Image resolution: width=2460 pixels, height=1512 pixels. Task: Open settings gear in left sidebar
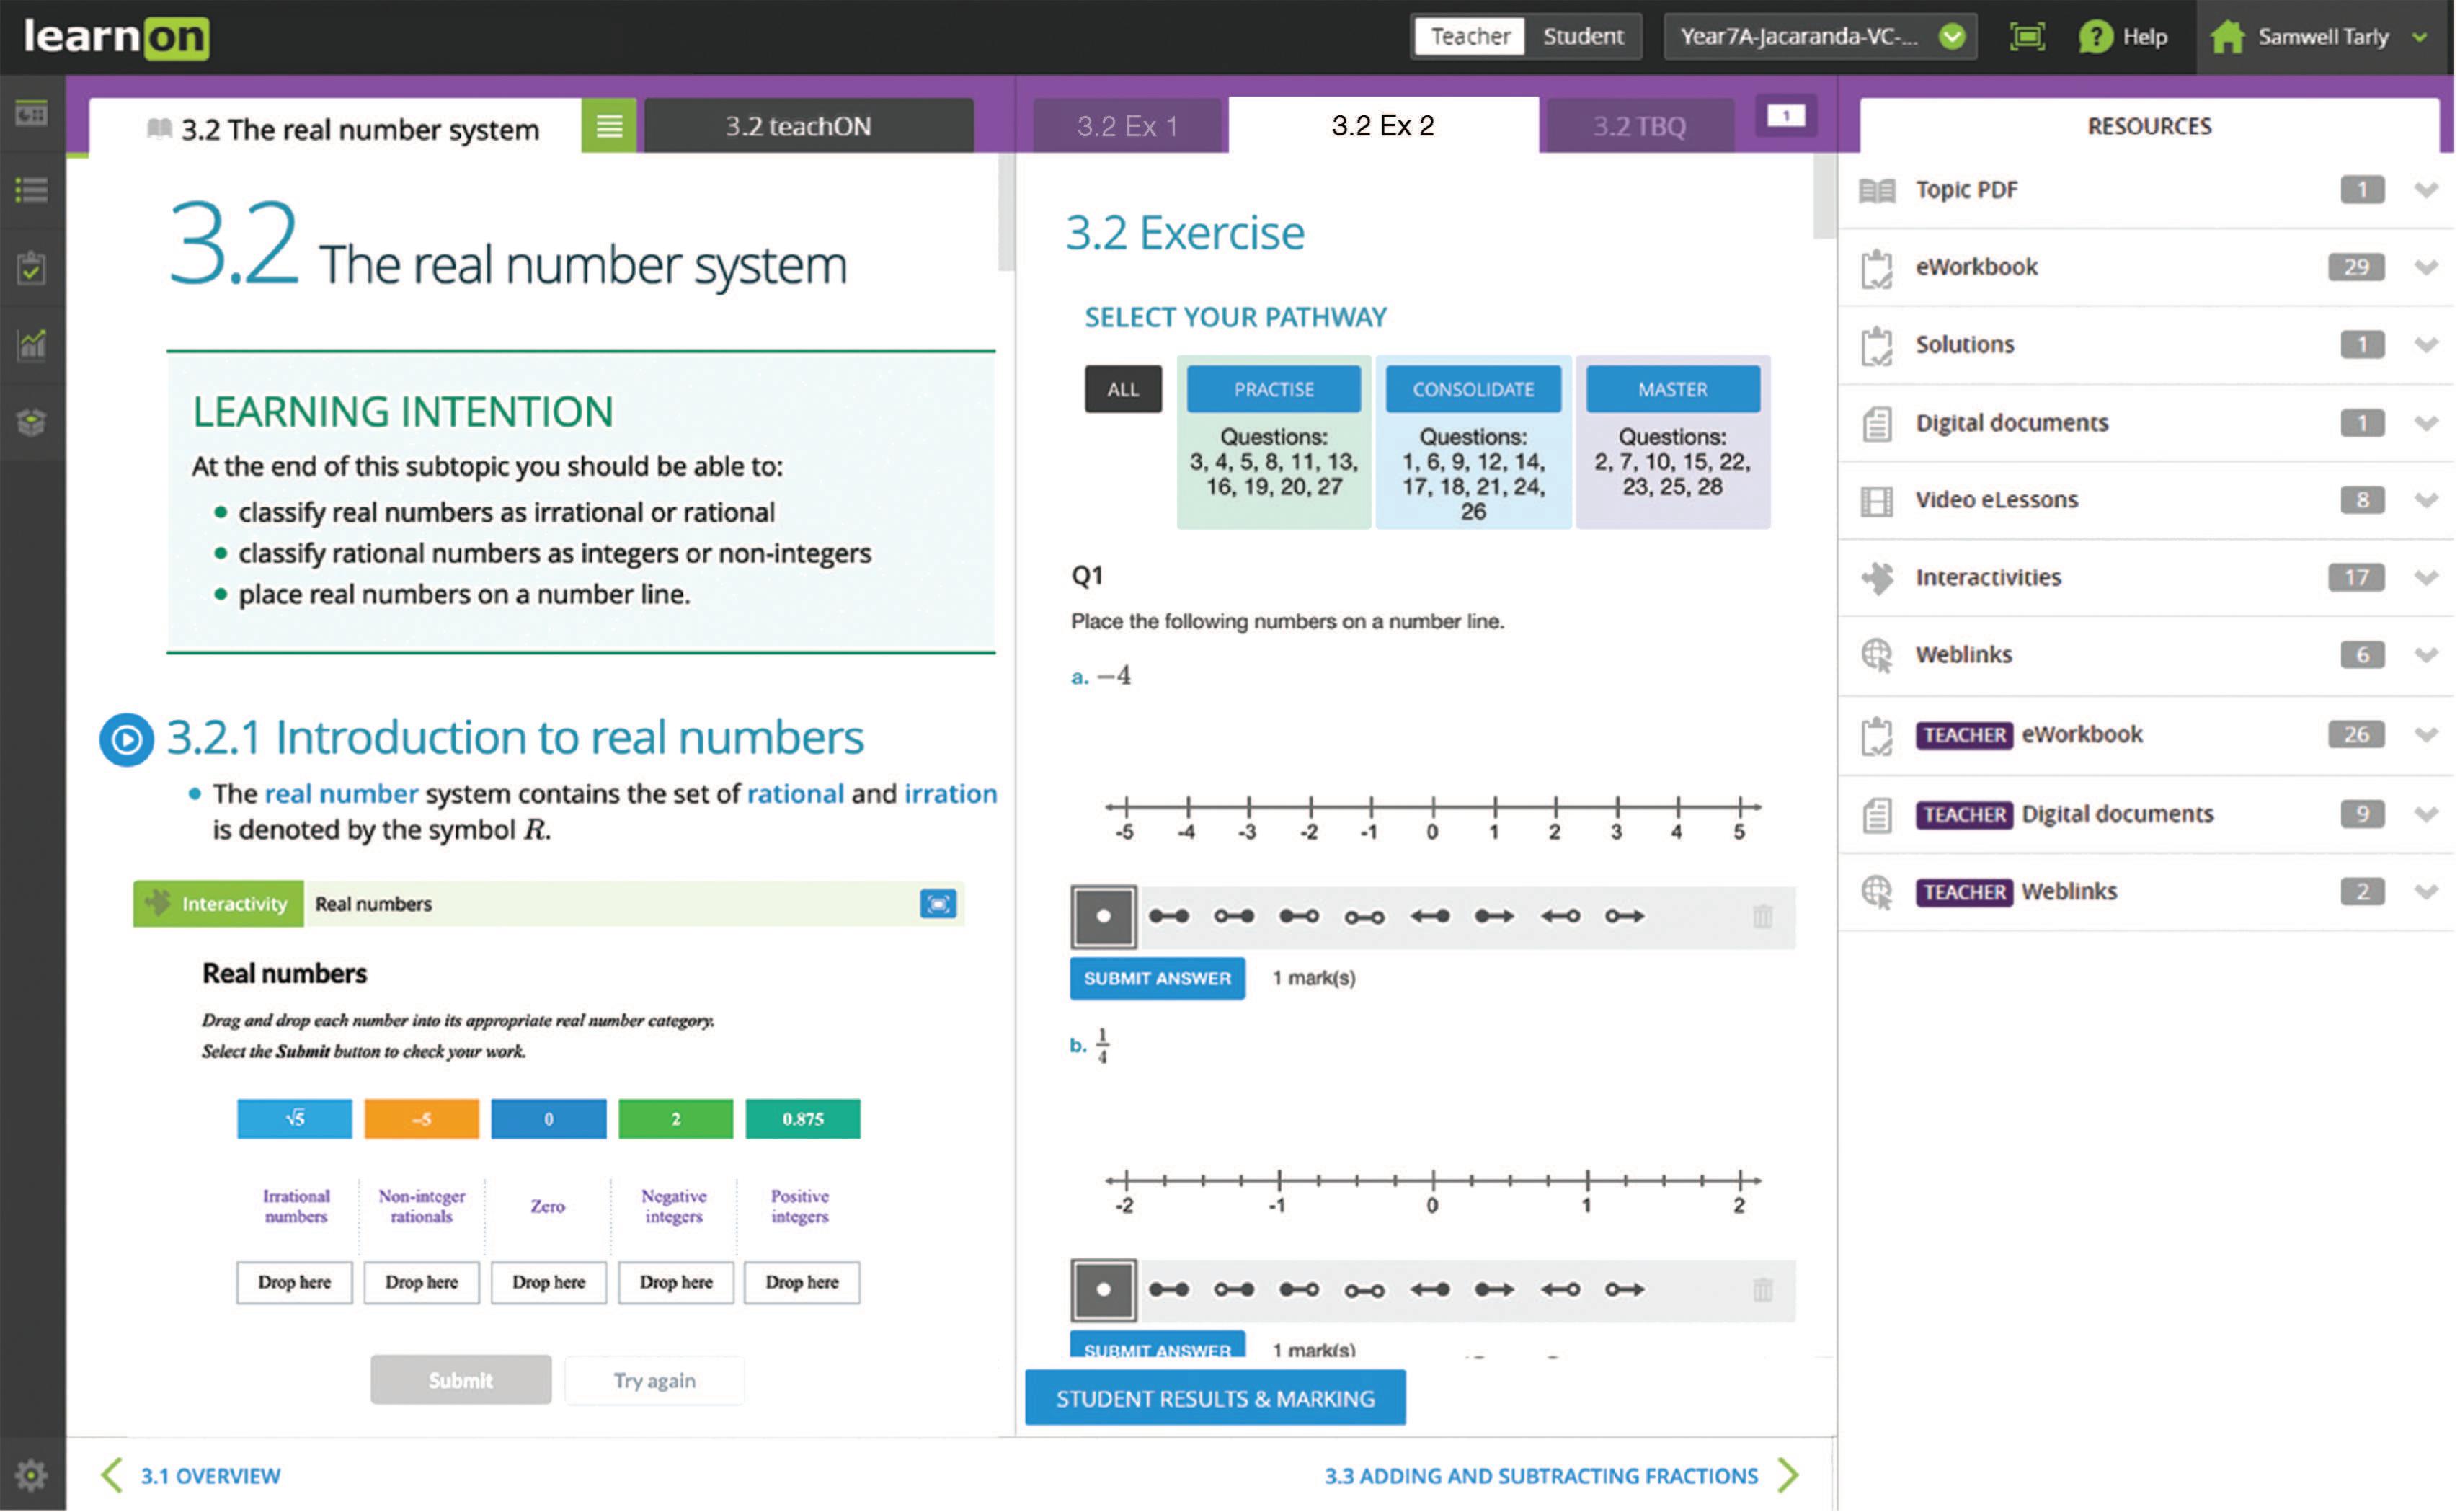click(31, 1475)
